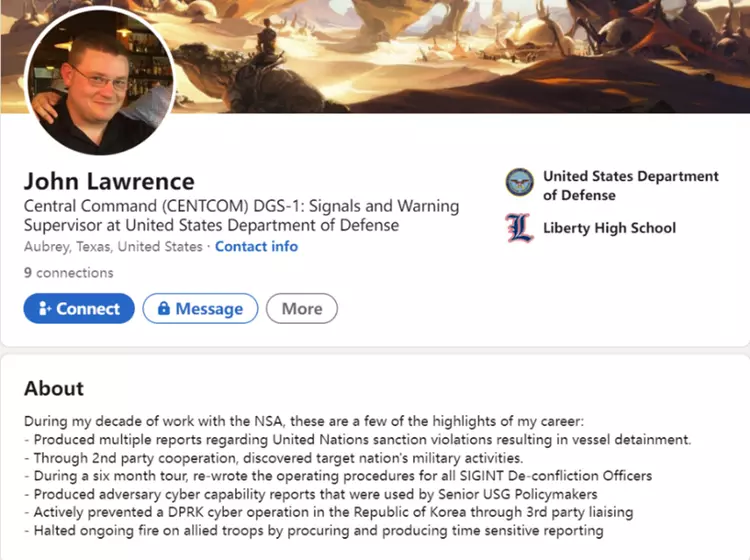
Task: Expand the More options button
Action: click(x=301, y=309)
